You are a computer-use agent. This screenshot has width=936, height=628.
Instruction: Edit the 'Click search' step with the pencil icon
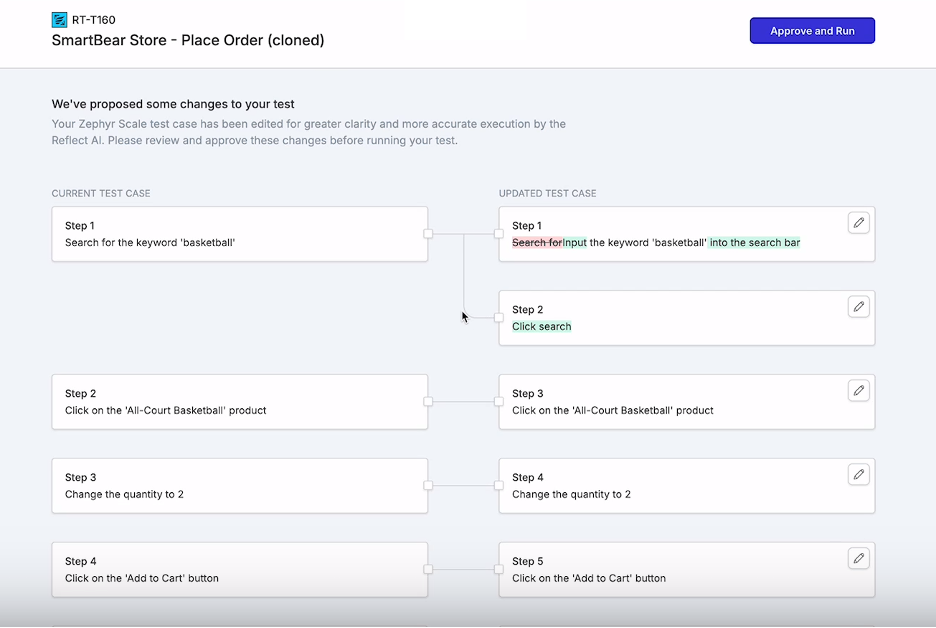point(858,306)
